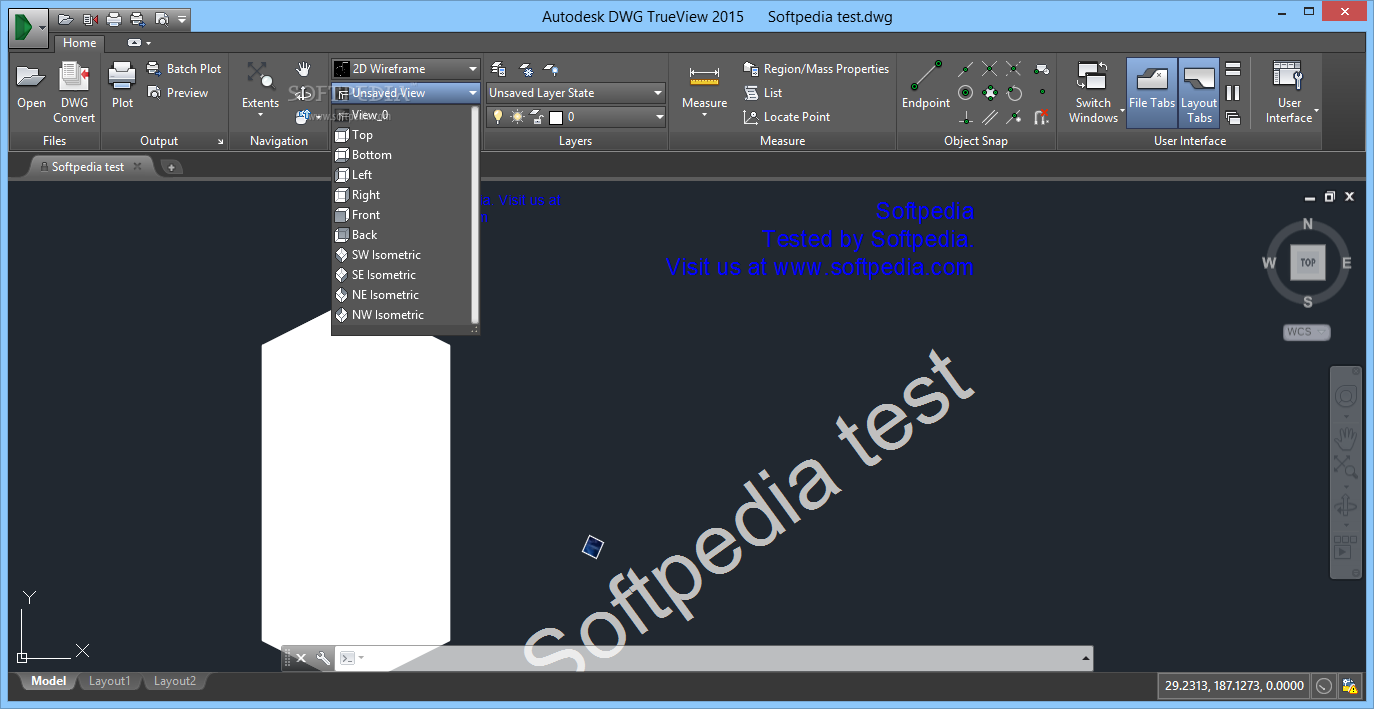The image size is (1374, 709).
Task: Open the green application menu button
Action: 27,26
